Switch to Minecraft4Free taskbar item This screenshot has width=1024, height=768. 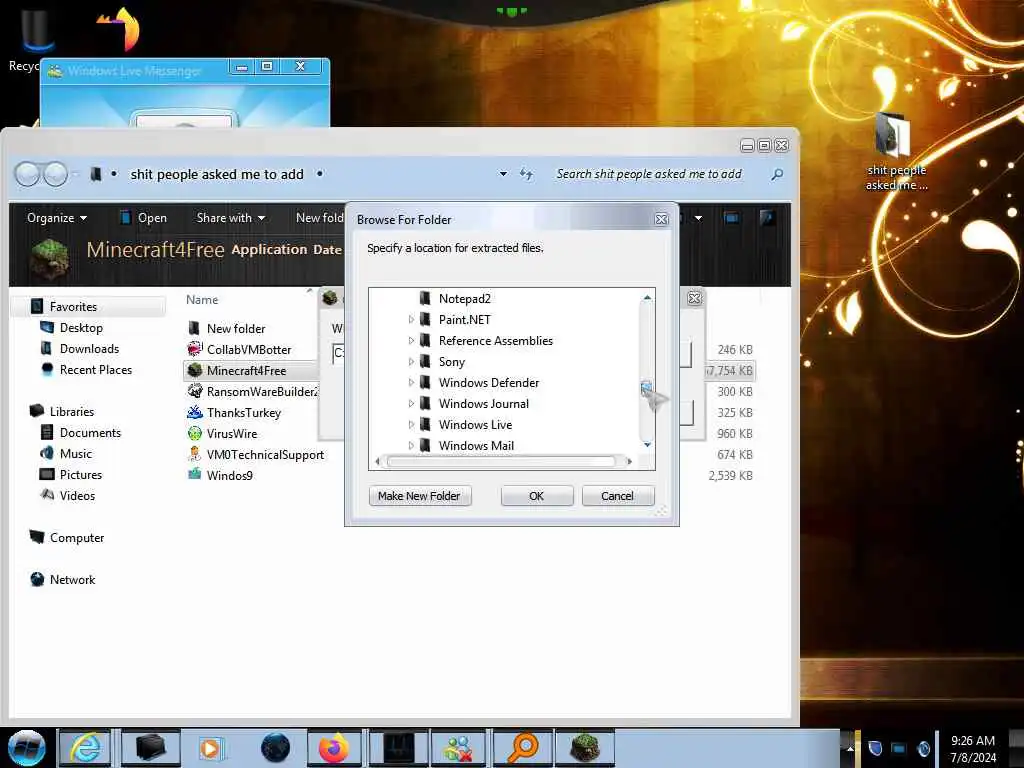point(585,748)
